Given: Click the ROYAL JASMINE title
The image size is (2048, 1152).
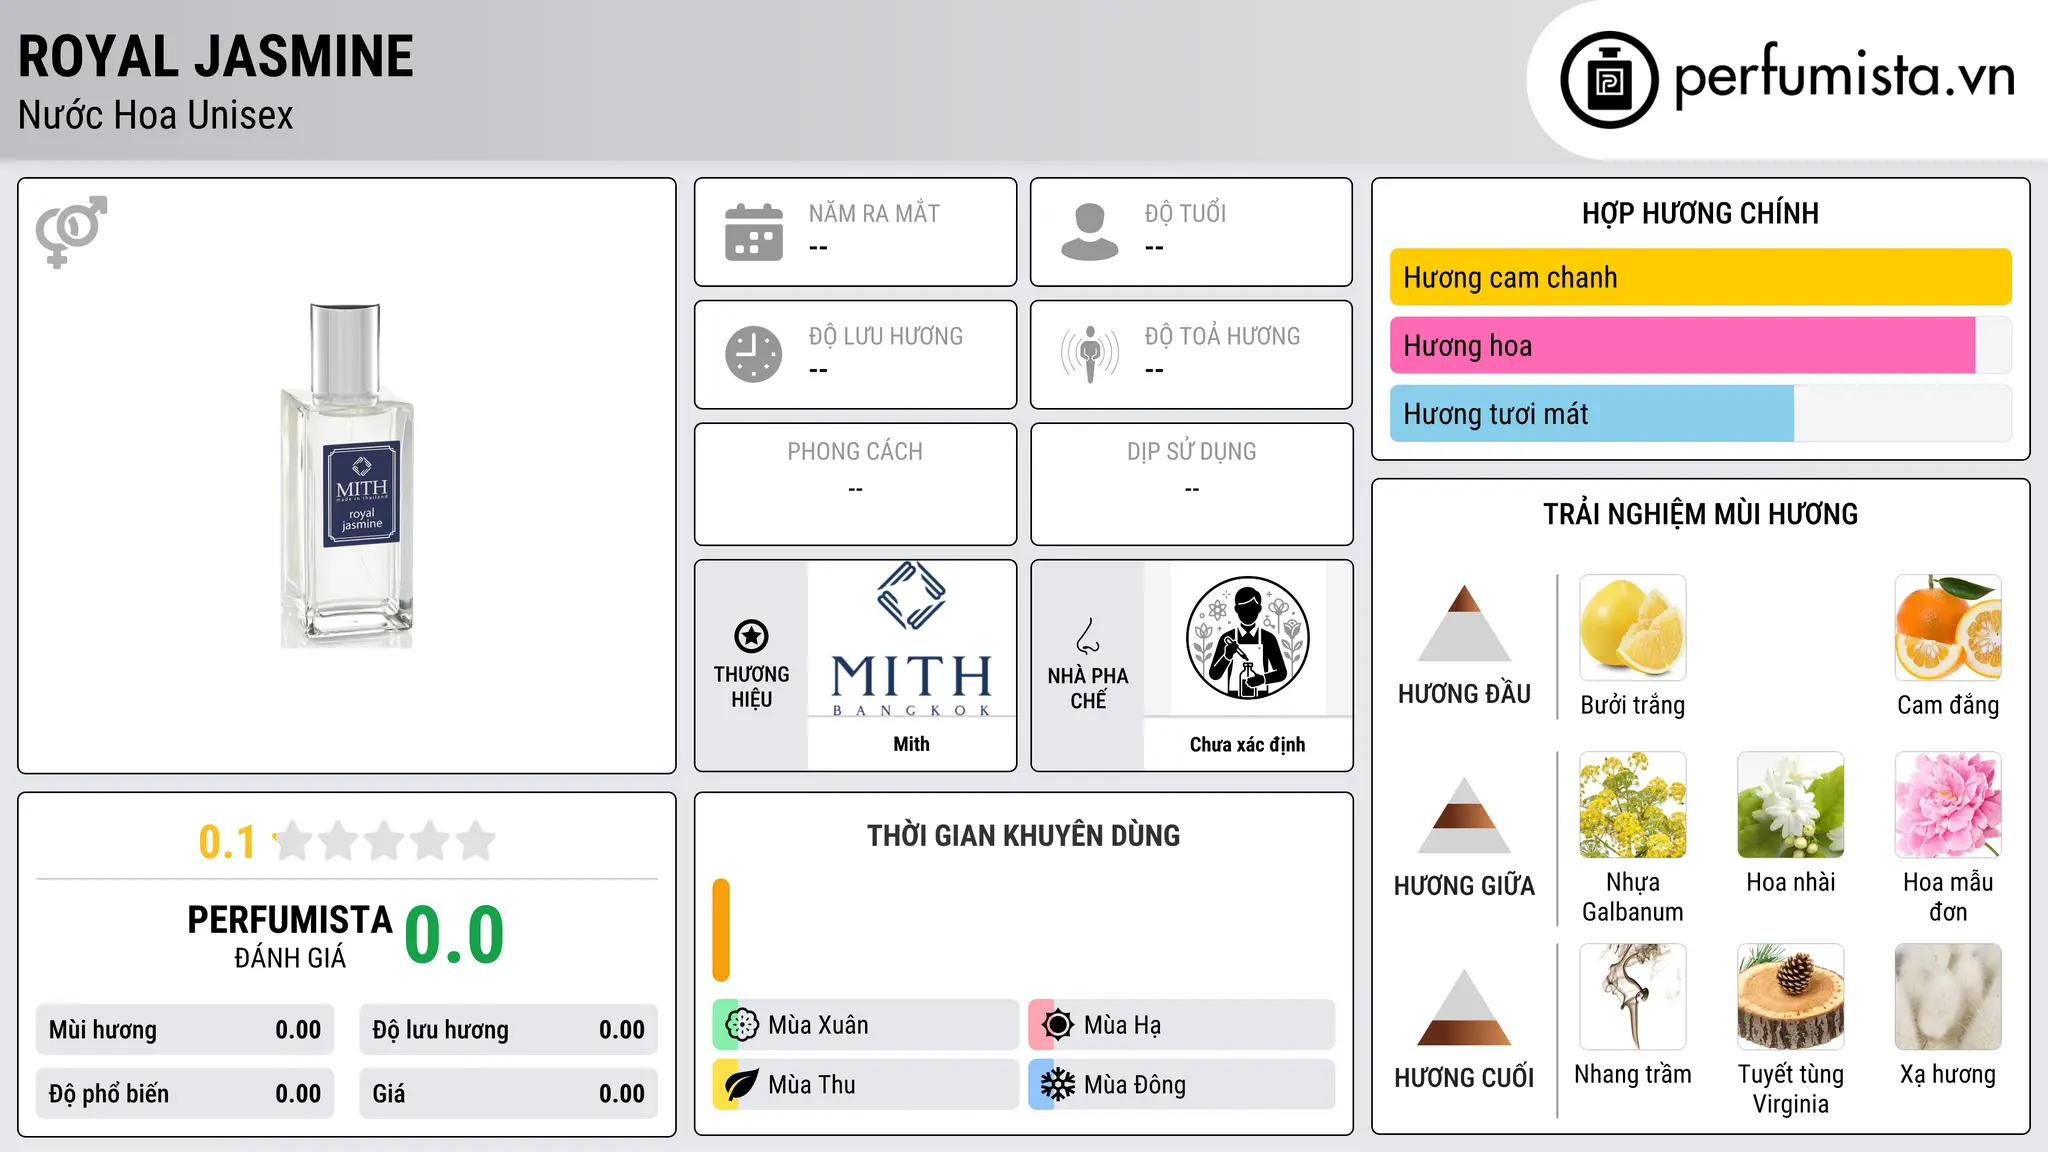Looking at the screenshot, I should 216,56.
